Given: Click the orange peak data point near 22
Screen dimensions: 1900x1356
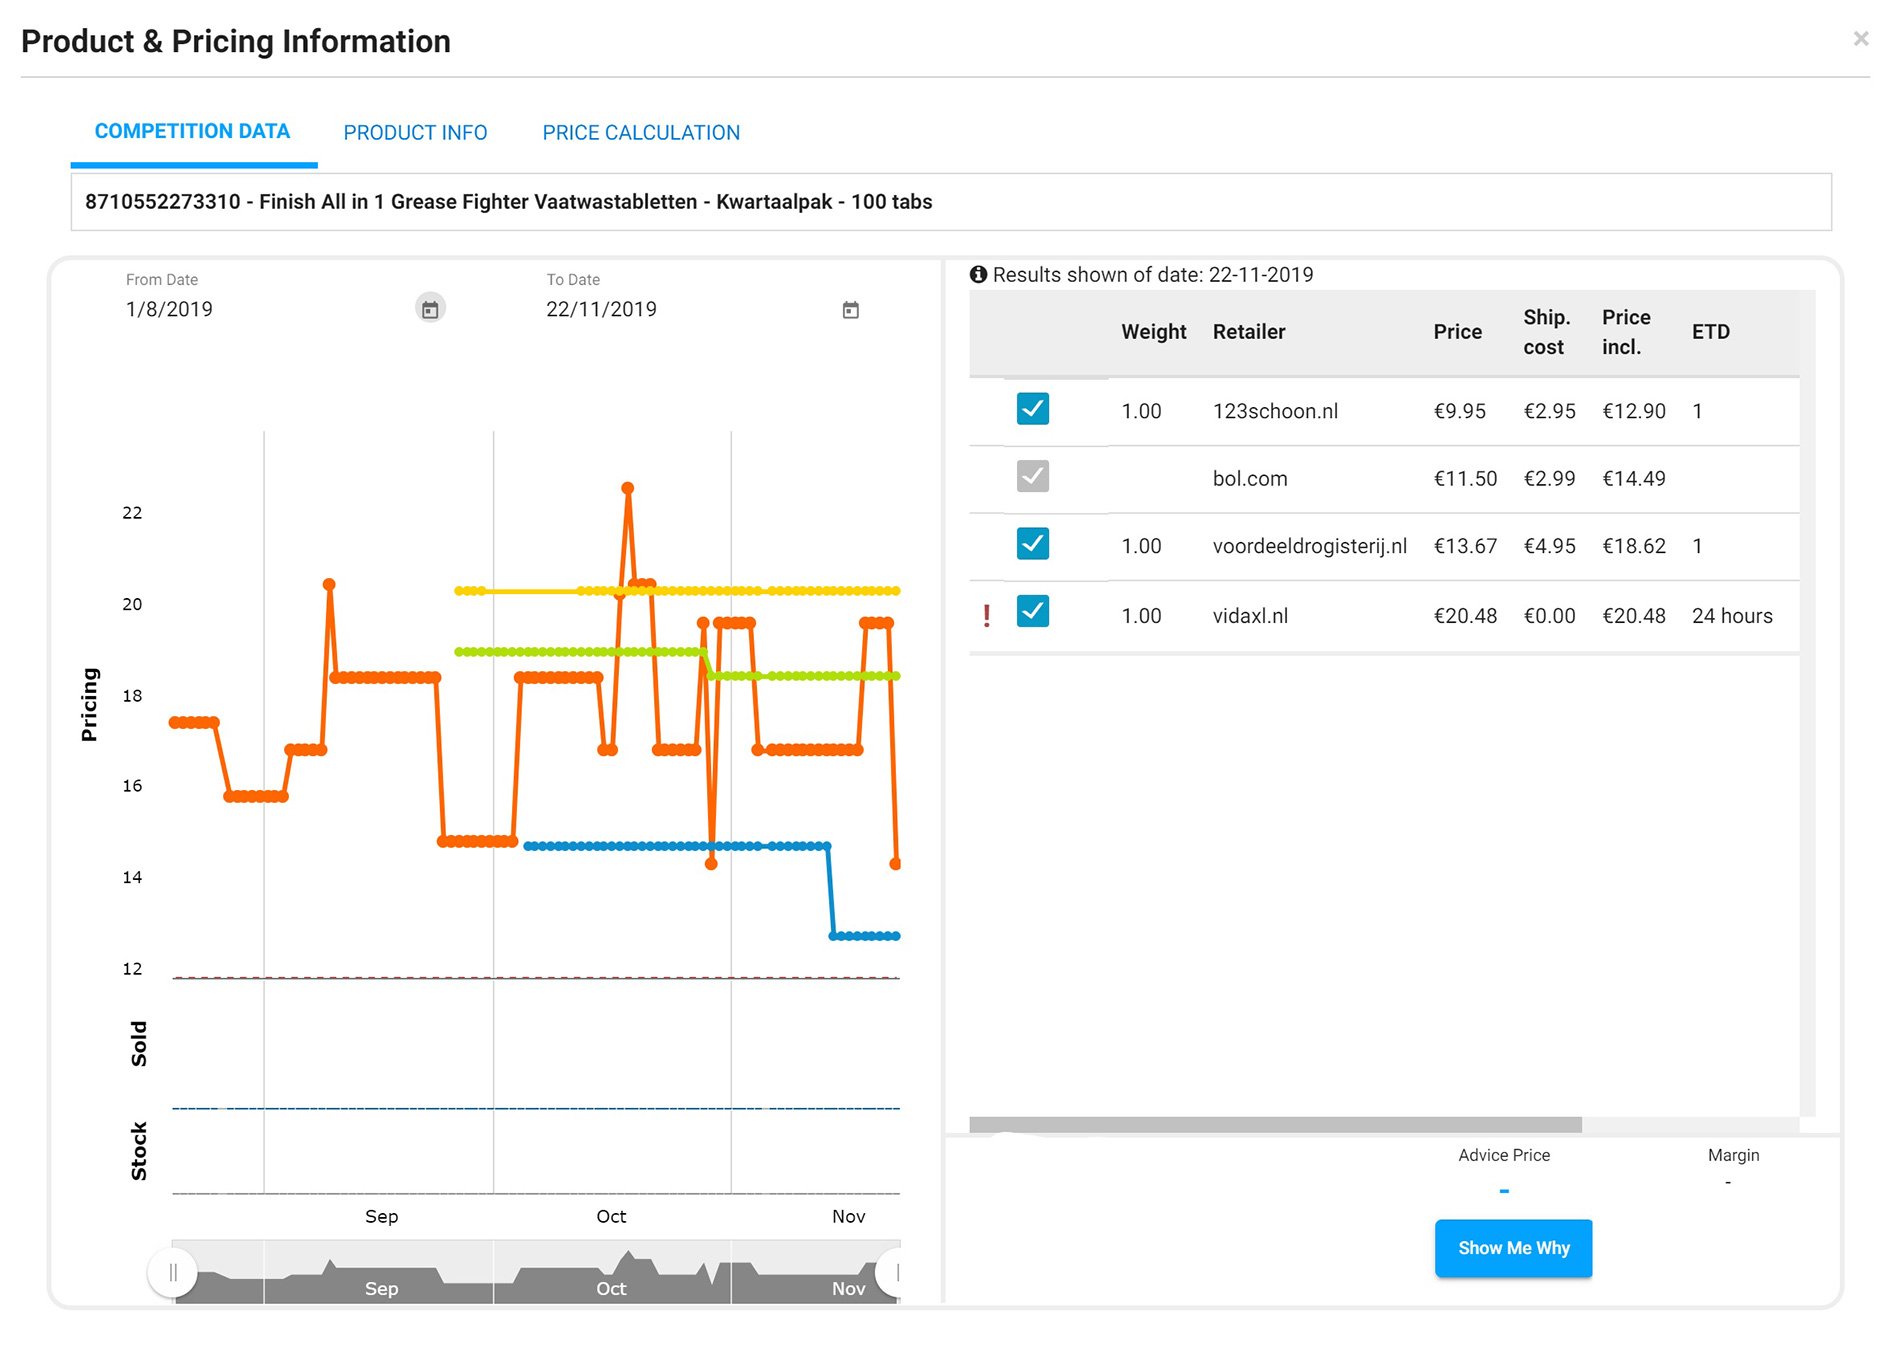Looking at the screenshot, I should point(627,488).
